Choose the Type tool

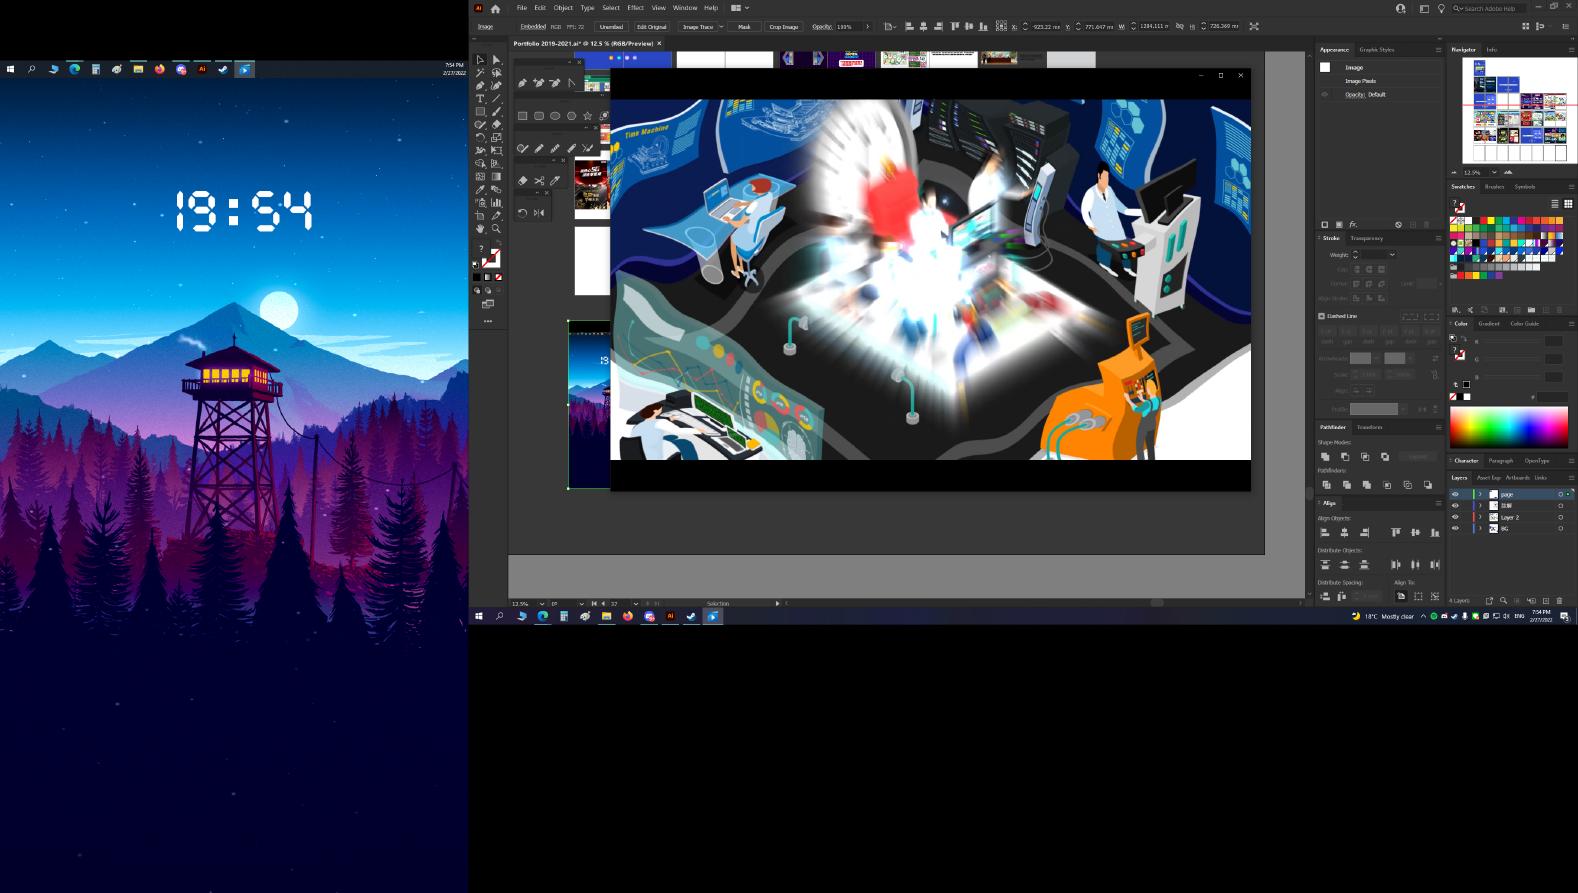[480, 99]
